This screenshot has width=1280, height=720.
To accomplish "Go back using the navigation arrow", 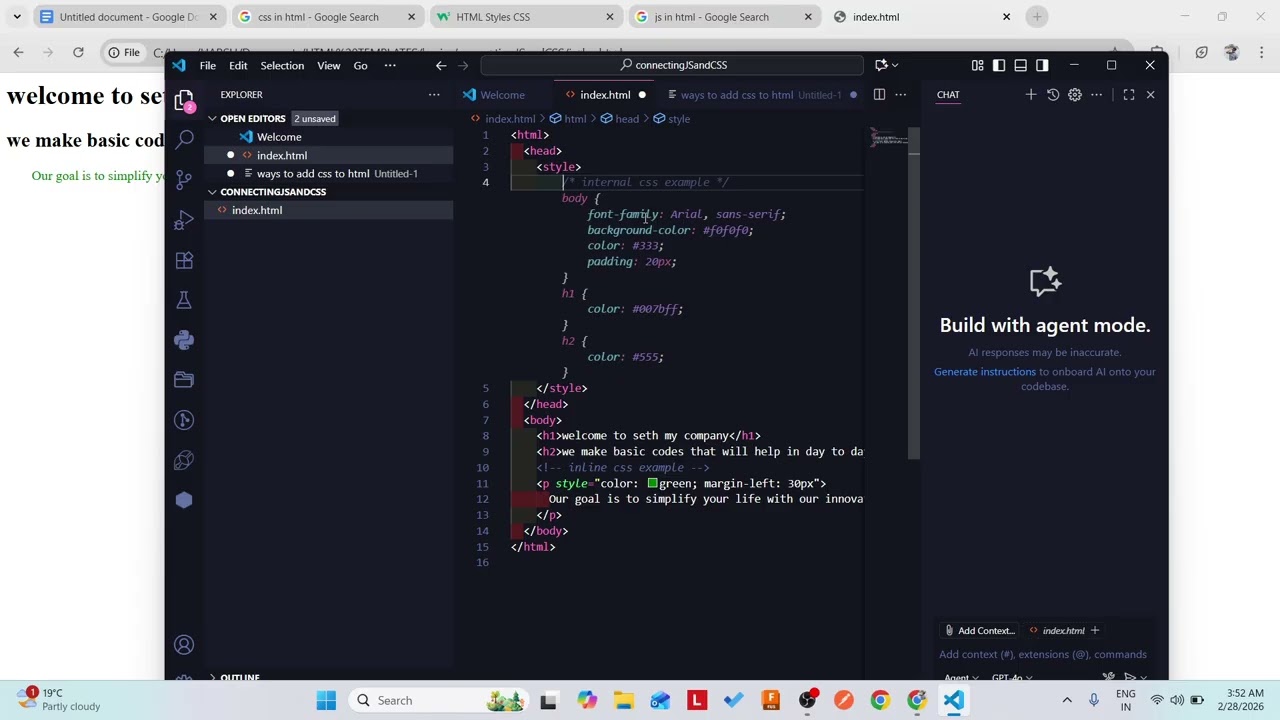I will click(441, 65).
